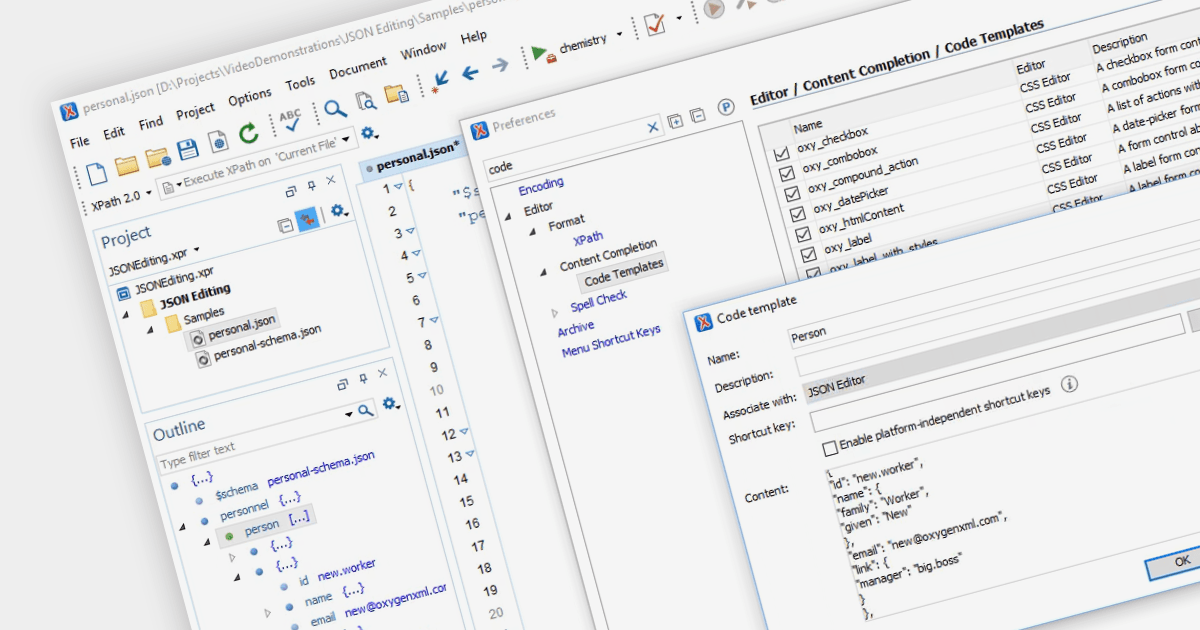The image size is (1200, 630).
Task: Open the XPath 2.0 version dropdown
Action: (x=149, y=193)
